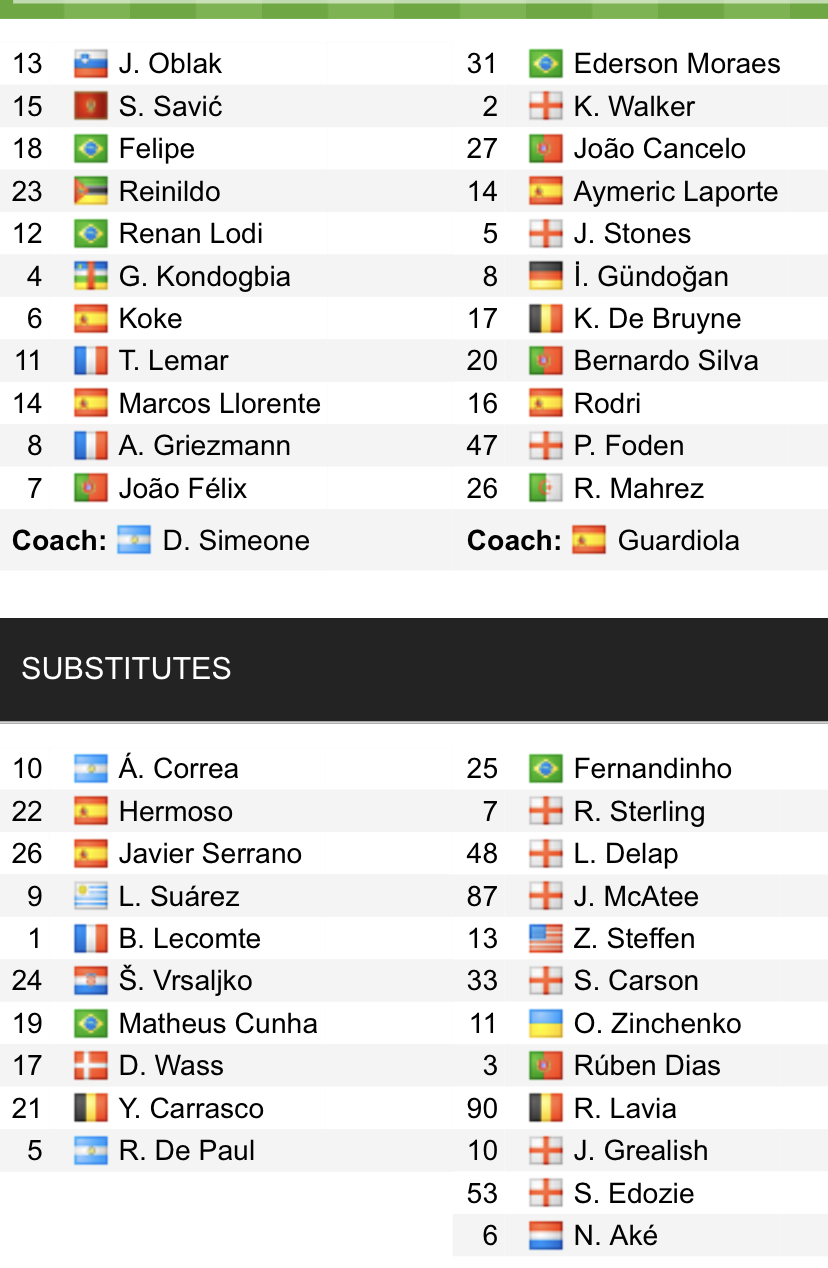Click the Argentina flag beside coach D. Simeone
Screen dimensions: 828x1268
point(134,540)
